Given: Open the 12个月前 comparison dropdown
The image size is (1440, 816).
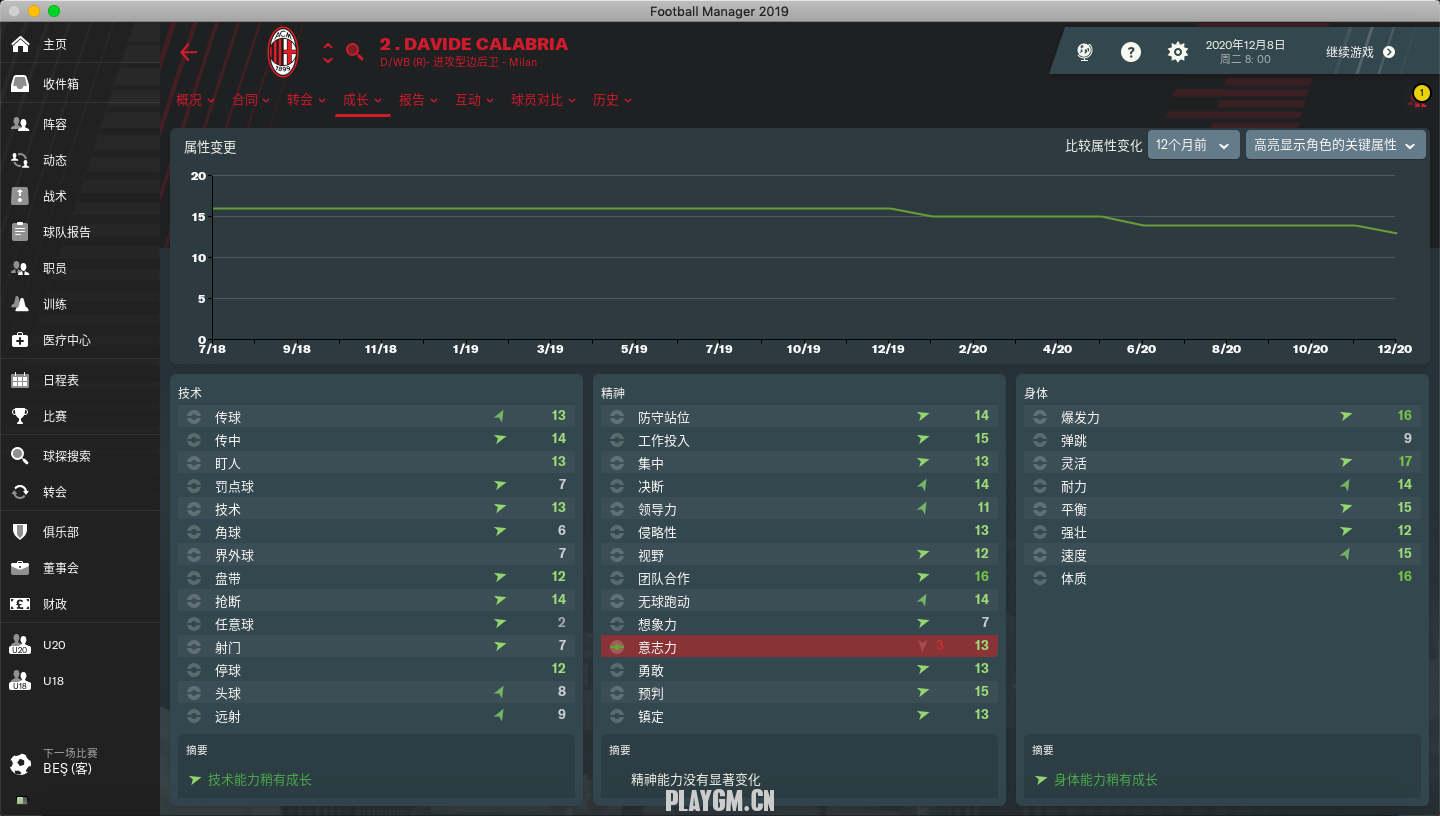Looking at the screenshot, I should tap(1193, 145).
